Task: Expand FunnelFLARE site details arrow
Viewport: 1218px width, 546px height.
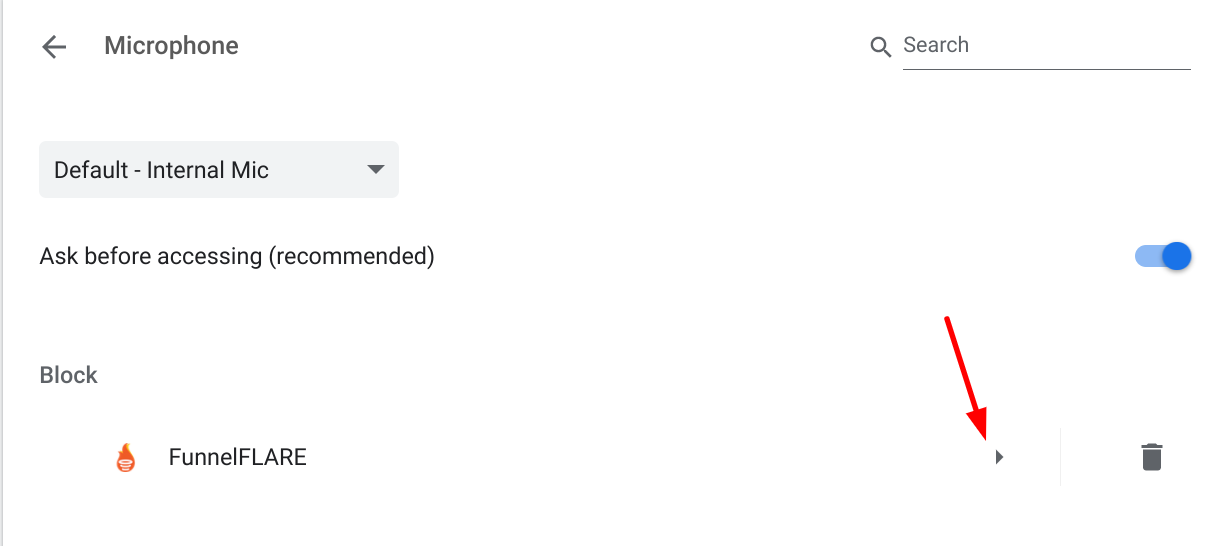Action: coord(999,457)
